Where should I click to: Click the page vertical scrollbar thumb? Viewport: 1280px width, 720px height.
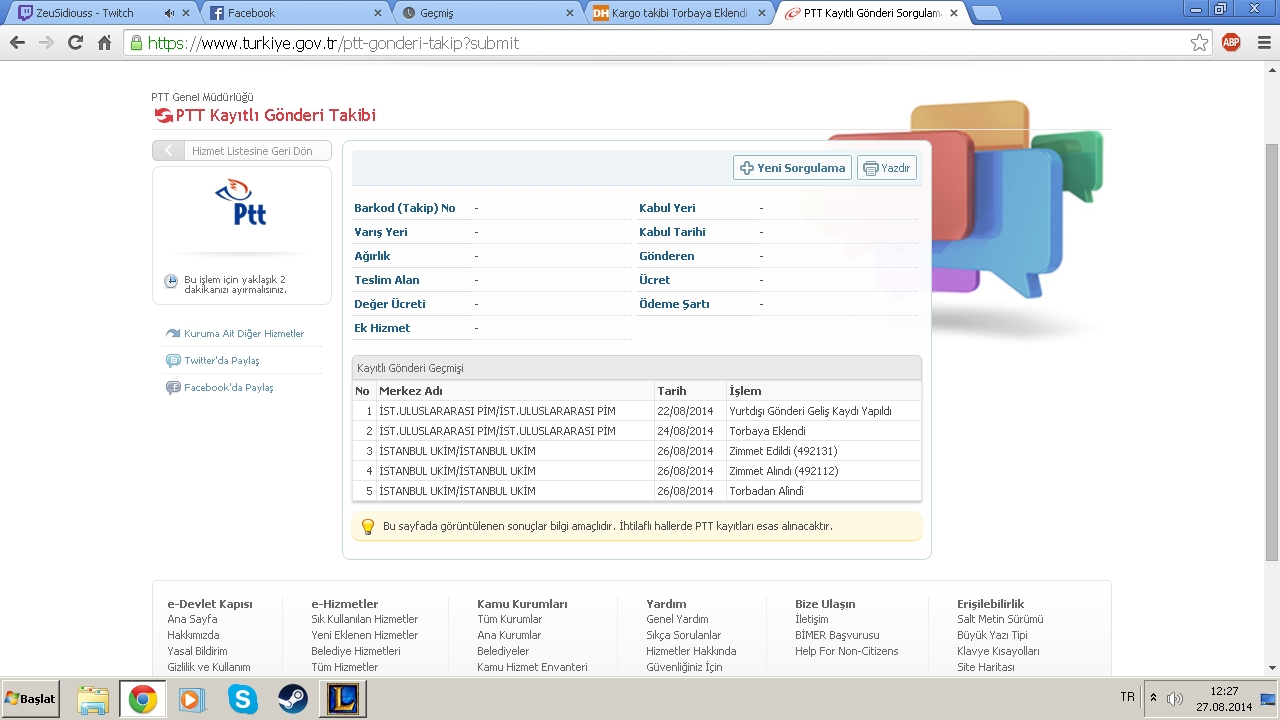point(1272,350)
